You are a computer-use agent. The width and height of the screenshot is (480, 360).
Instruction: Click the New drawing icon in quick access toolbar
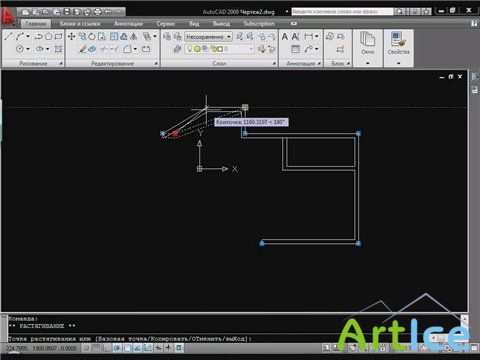[x=26, y=12]
